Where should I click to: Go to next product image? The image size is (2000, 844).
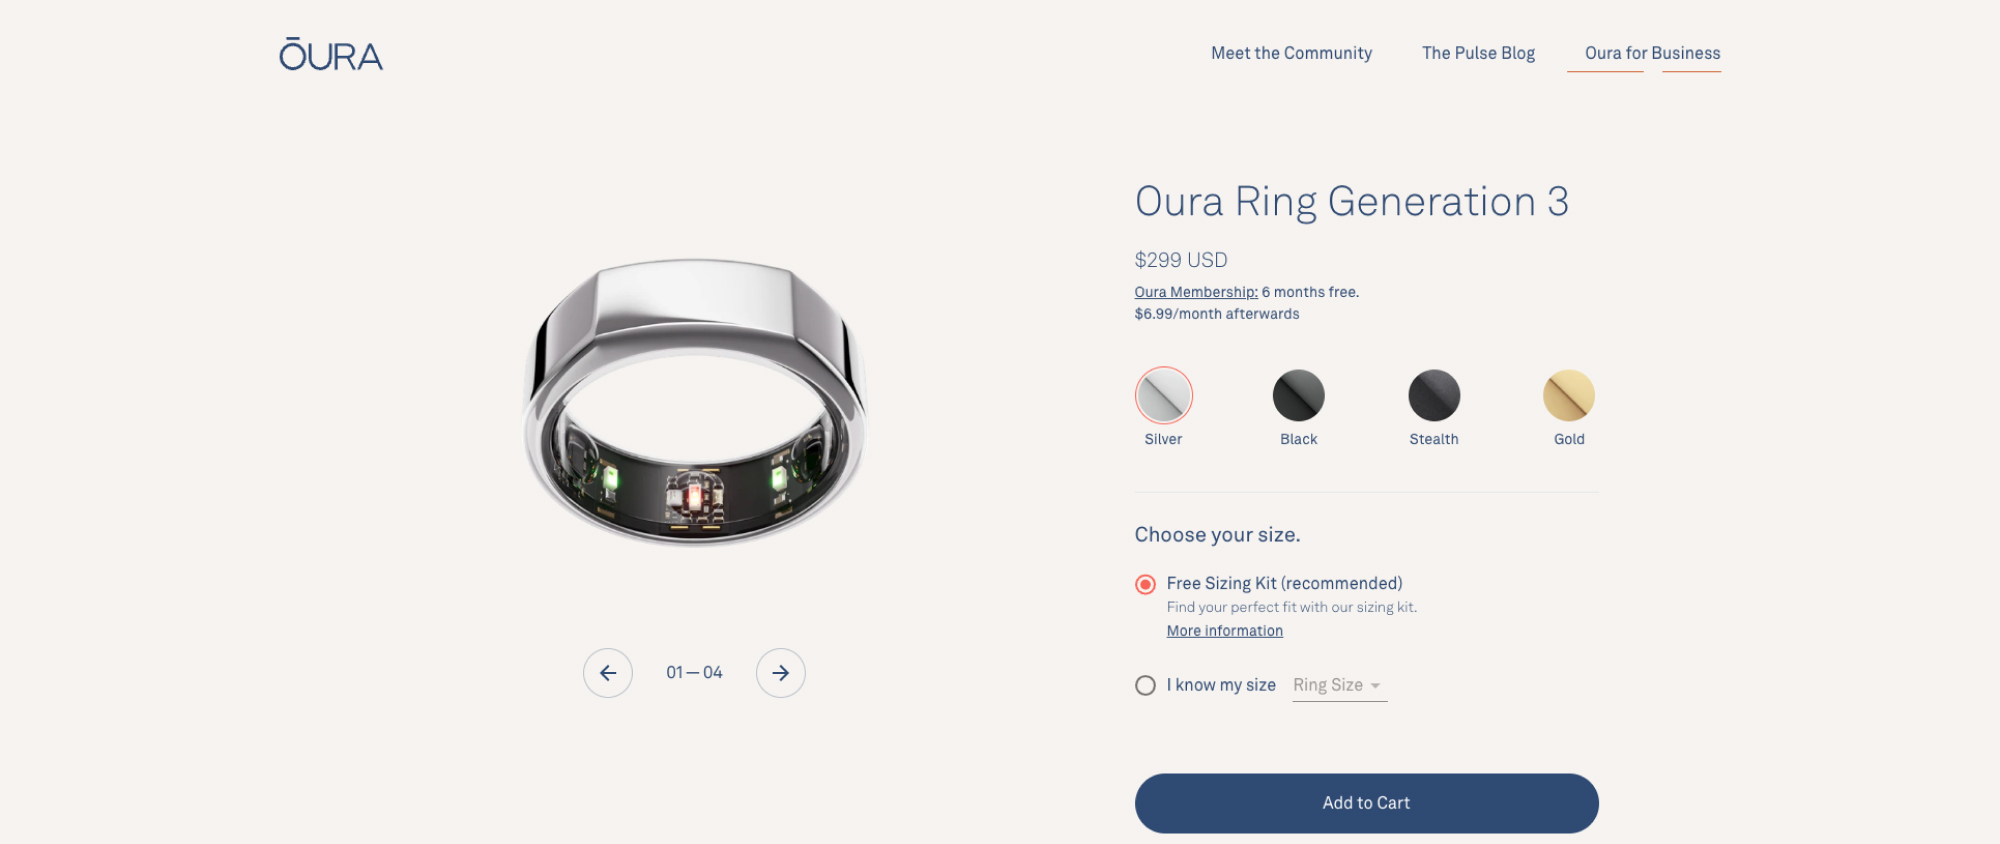coord(781,673)
